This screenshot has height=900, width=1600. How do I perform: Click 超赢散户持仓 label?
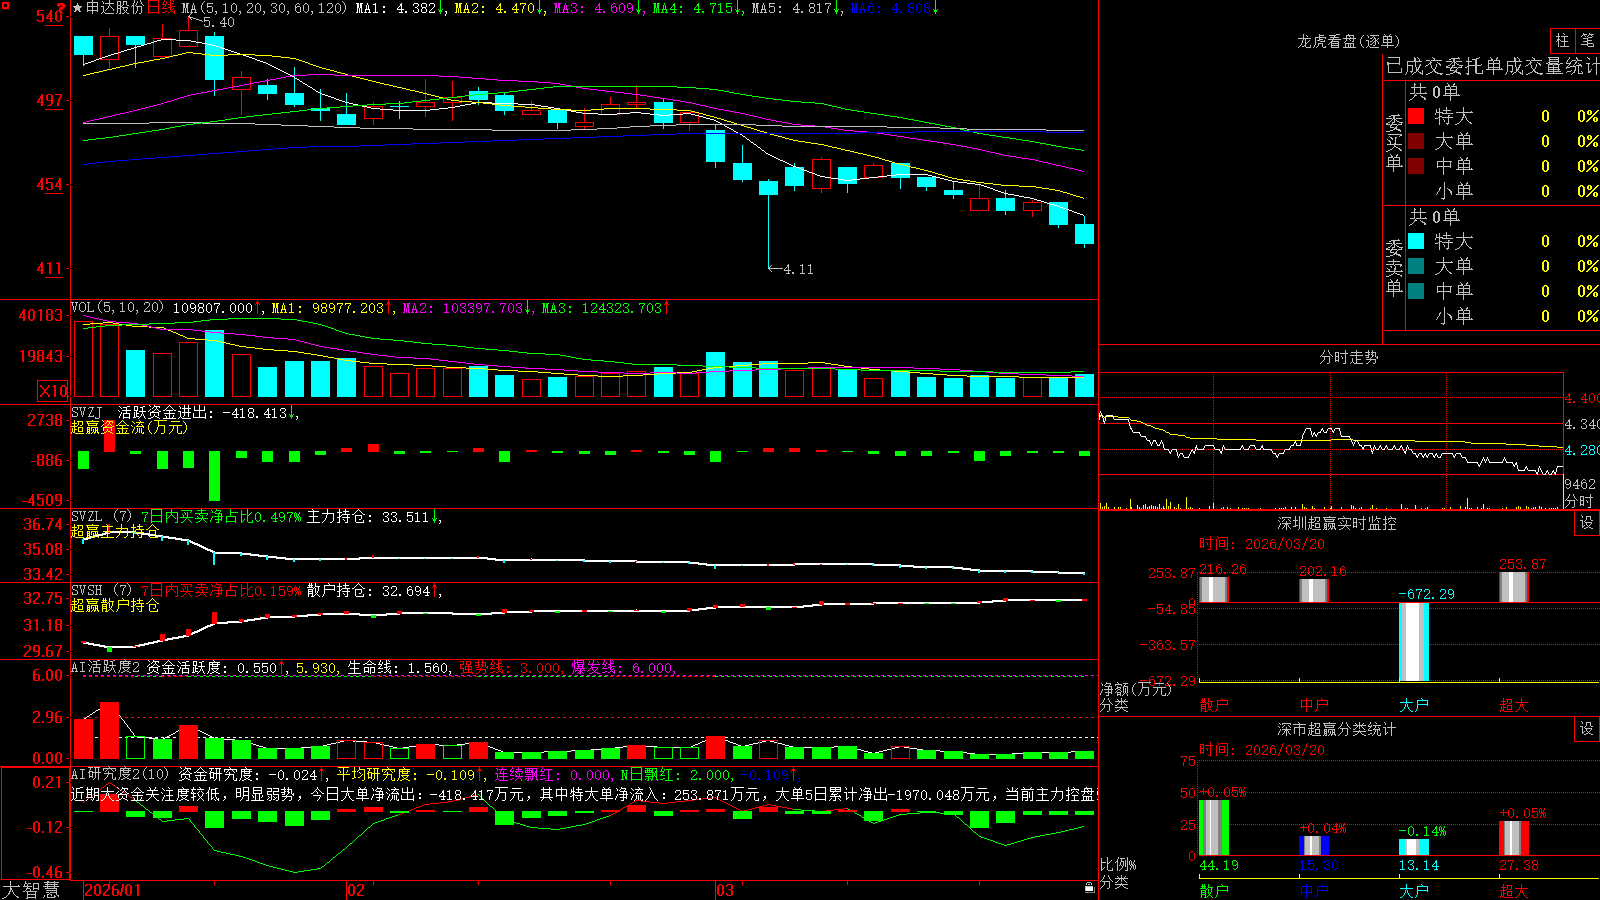point(114,605)
